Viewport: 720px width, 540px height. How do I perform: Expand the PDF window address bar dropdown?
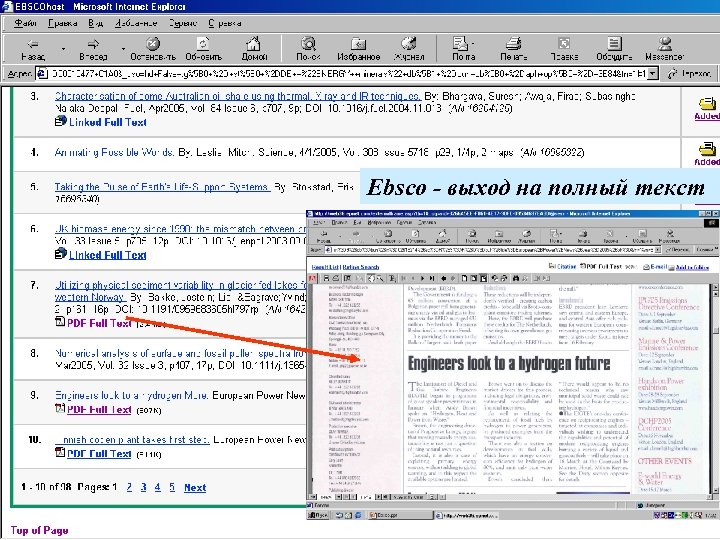[658, 250]
